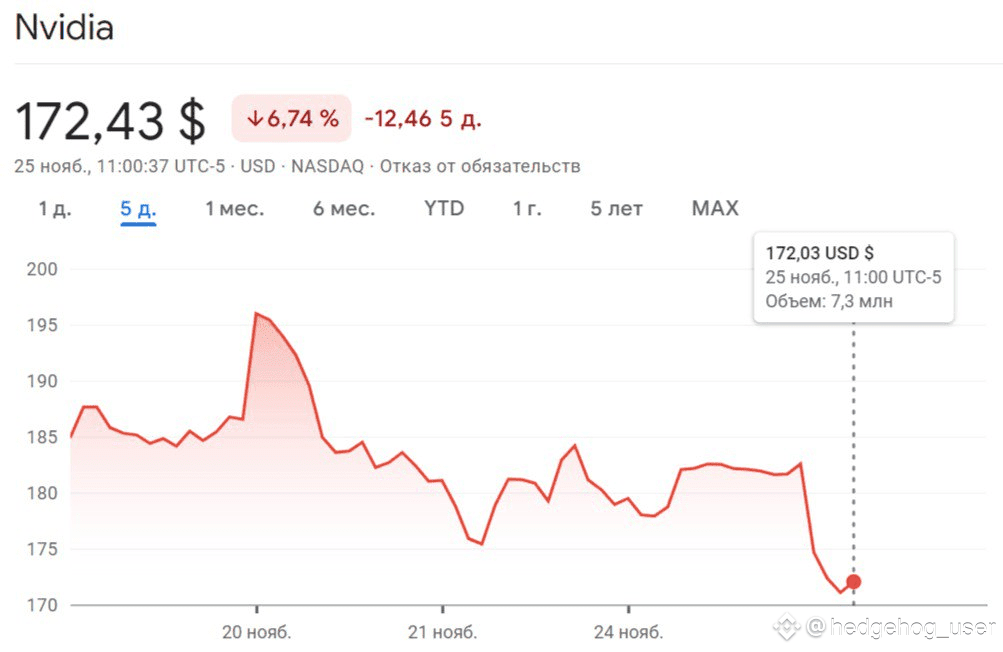The width and height of the screenshot is (1003, 652).
Task: Show the MAX time range
Action: coord(715,209)
